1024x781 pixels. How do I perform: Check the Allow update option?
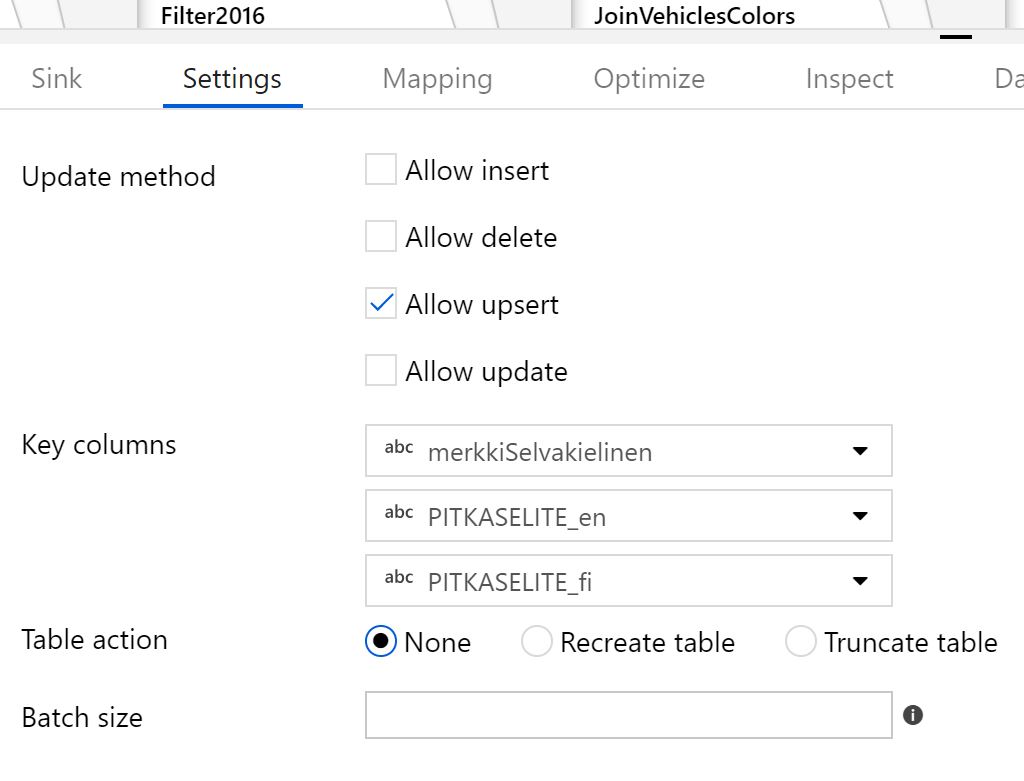point(381,371)
